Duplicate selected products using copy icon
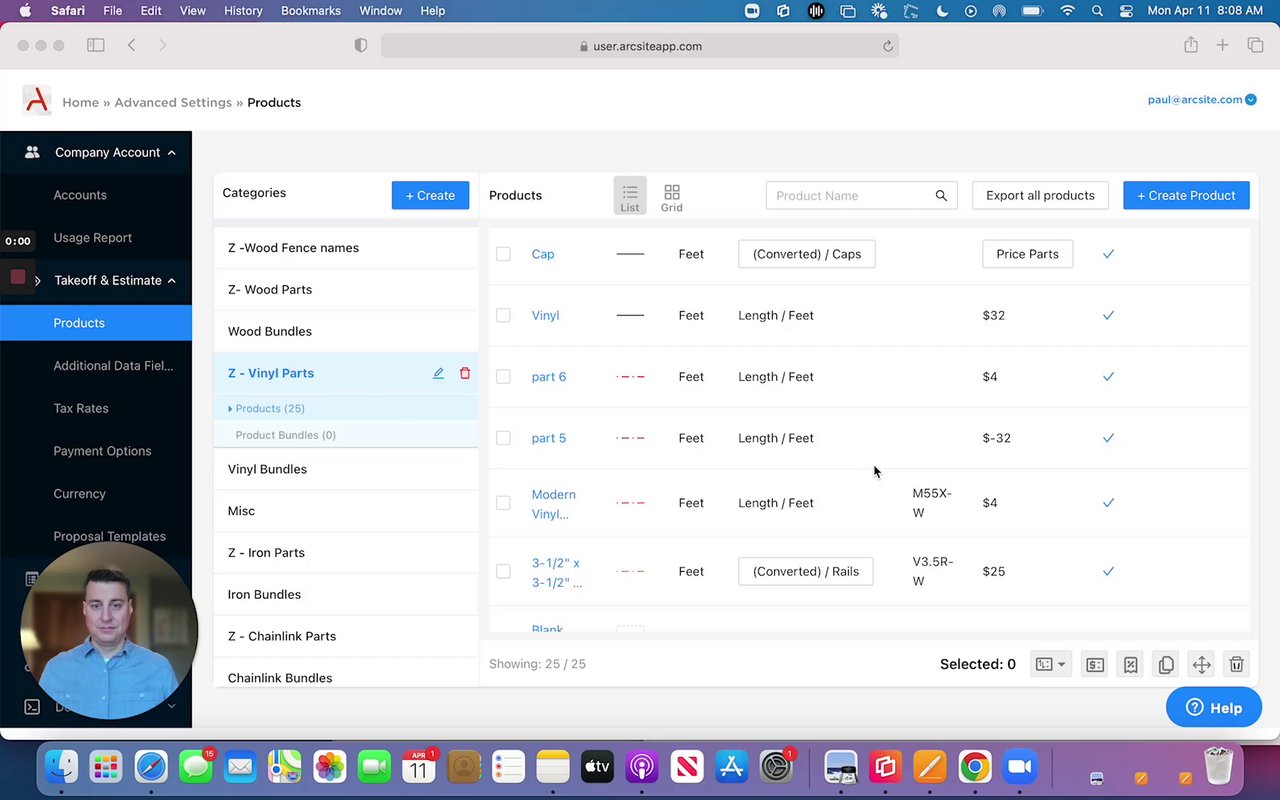This screenshot has width=1280, height=800. [1166, 665]
